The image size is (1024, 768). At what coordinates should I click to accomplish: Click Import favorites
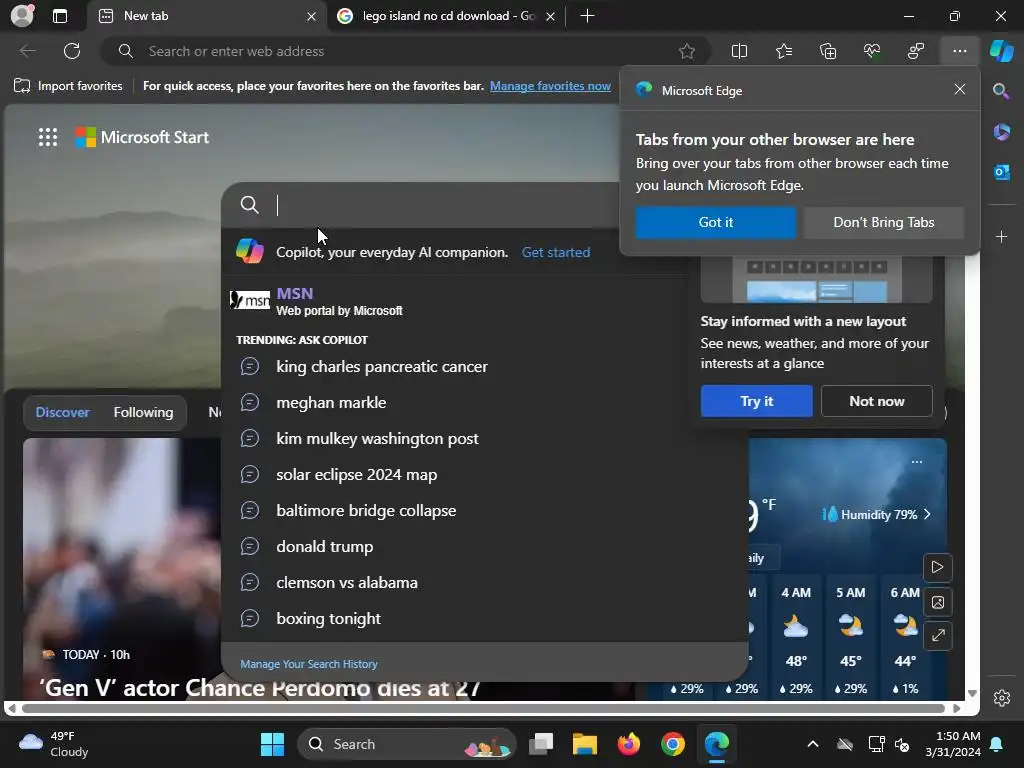(x=69, y=86)
